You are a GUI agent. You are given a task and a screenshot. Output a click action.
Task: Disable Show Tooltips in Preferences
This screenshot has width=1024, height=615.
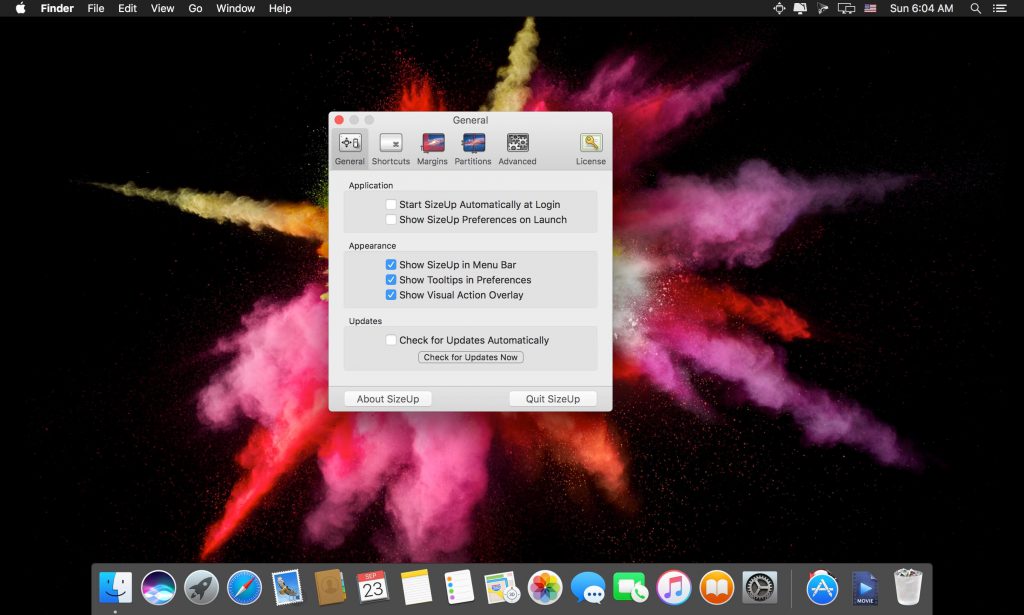click(391, 280)
